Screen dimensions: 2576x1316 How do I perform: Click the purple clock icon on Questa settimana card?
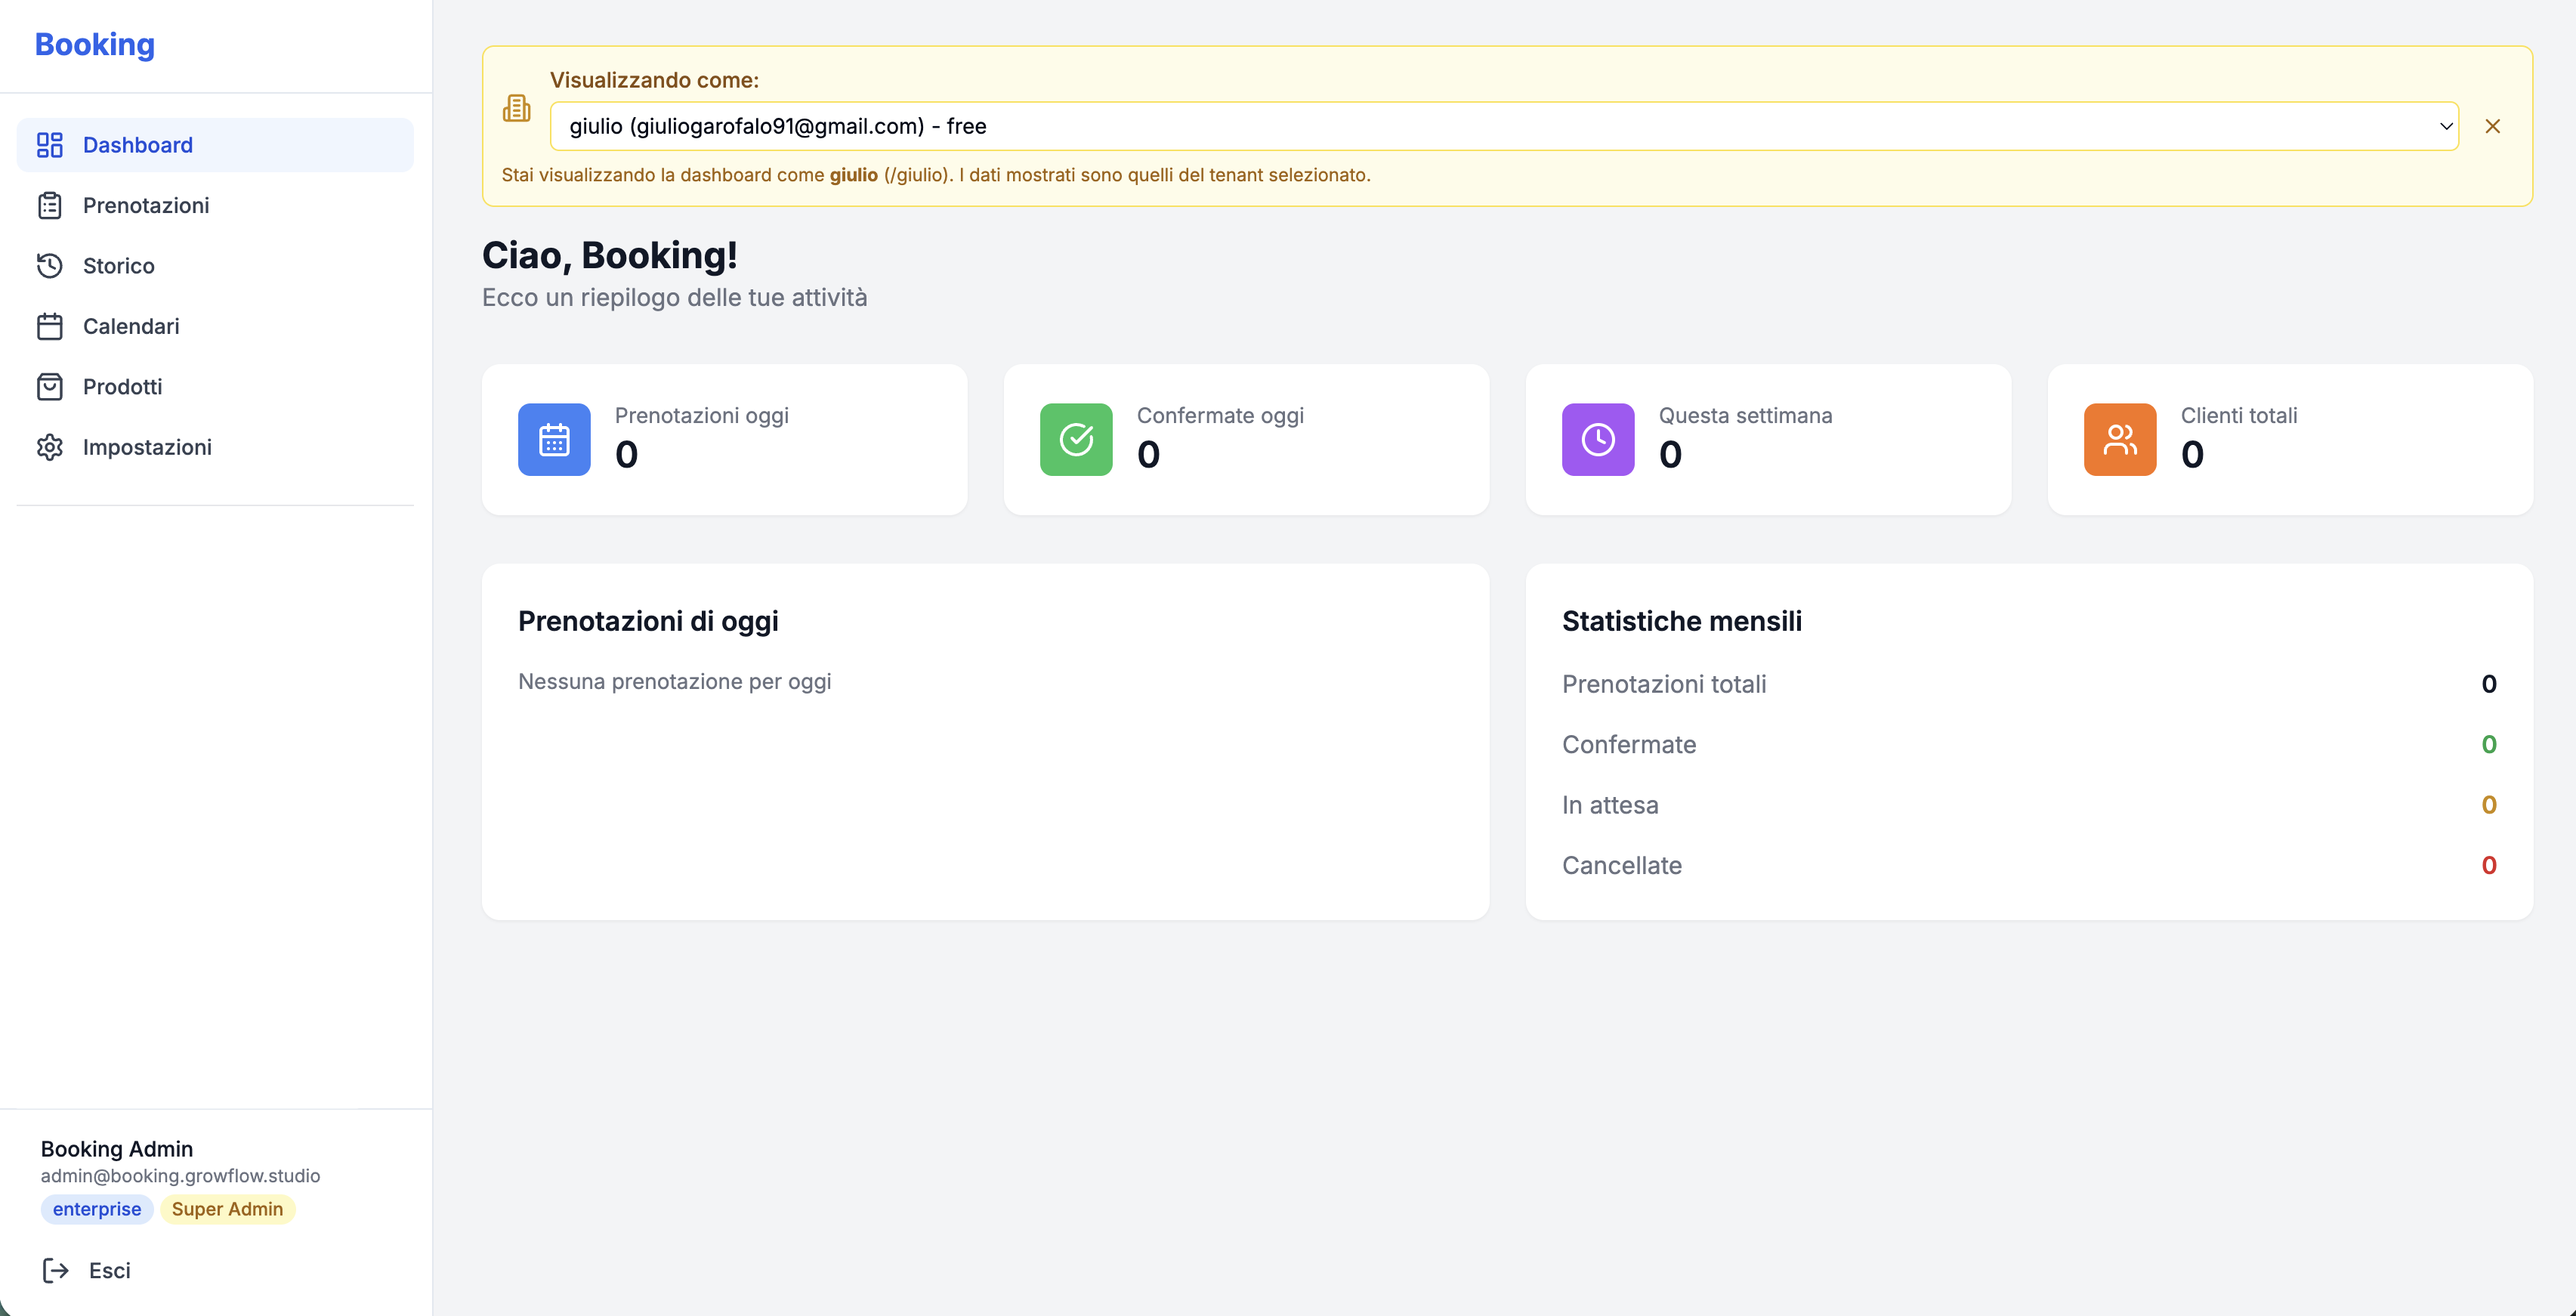tap(1597, 439)
